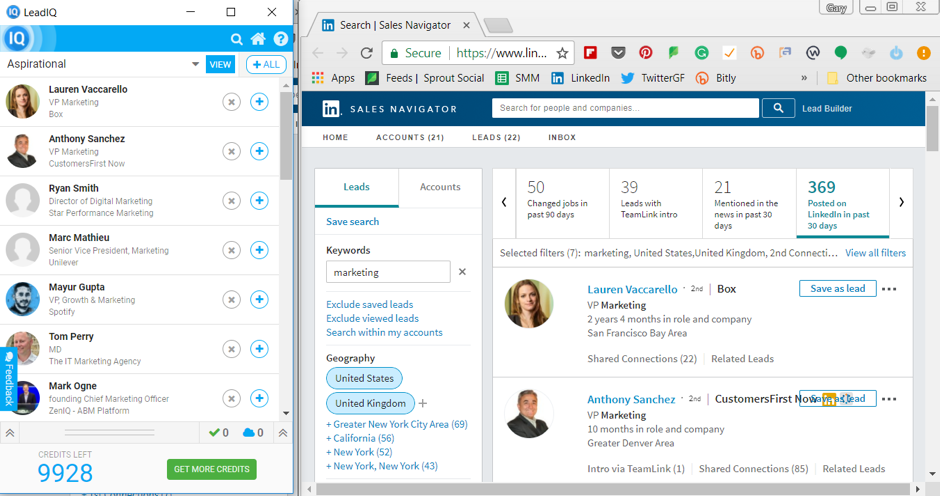The image size is (940, 496).
Task: Show next spotlight filters with right arrow
Action: tap(901, 202)
